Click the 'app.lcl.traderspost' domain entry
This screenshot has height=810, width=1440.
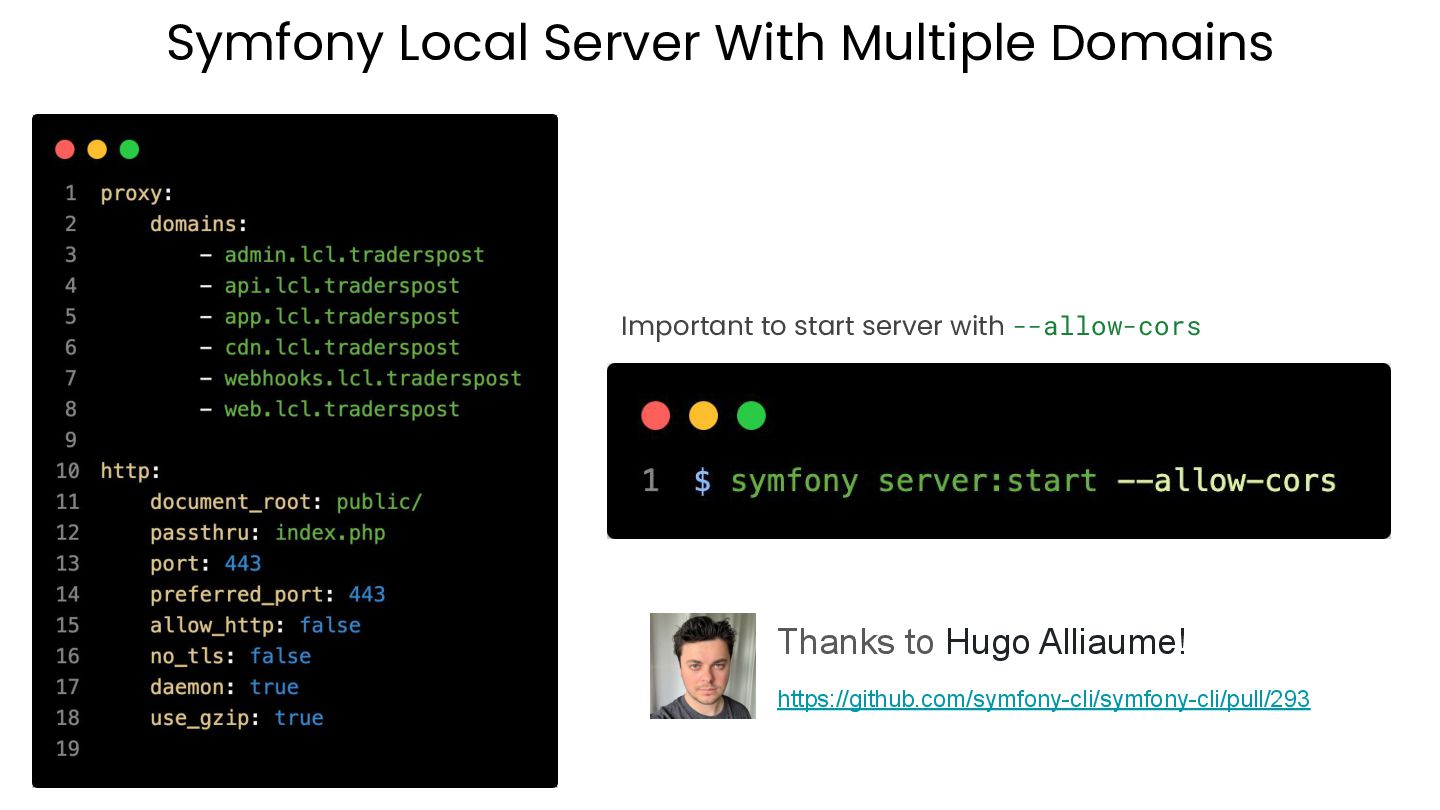pos(342,317)
